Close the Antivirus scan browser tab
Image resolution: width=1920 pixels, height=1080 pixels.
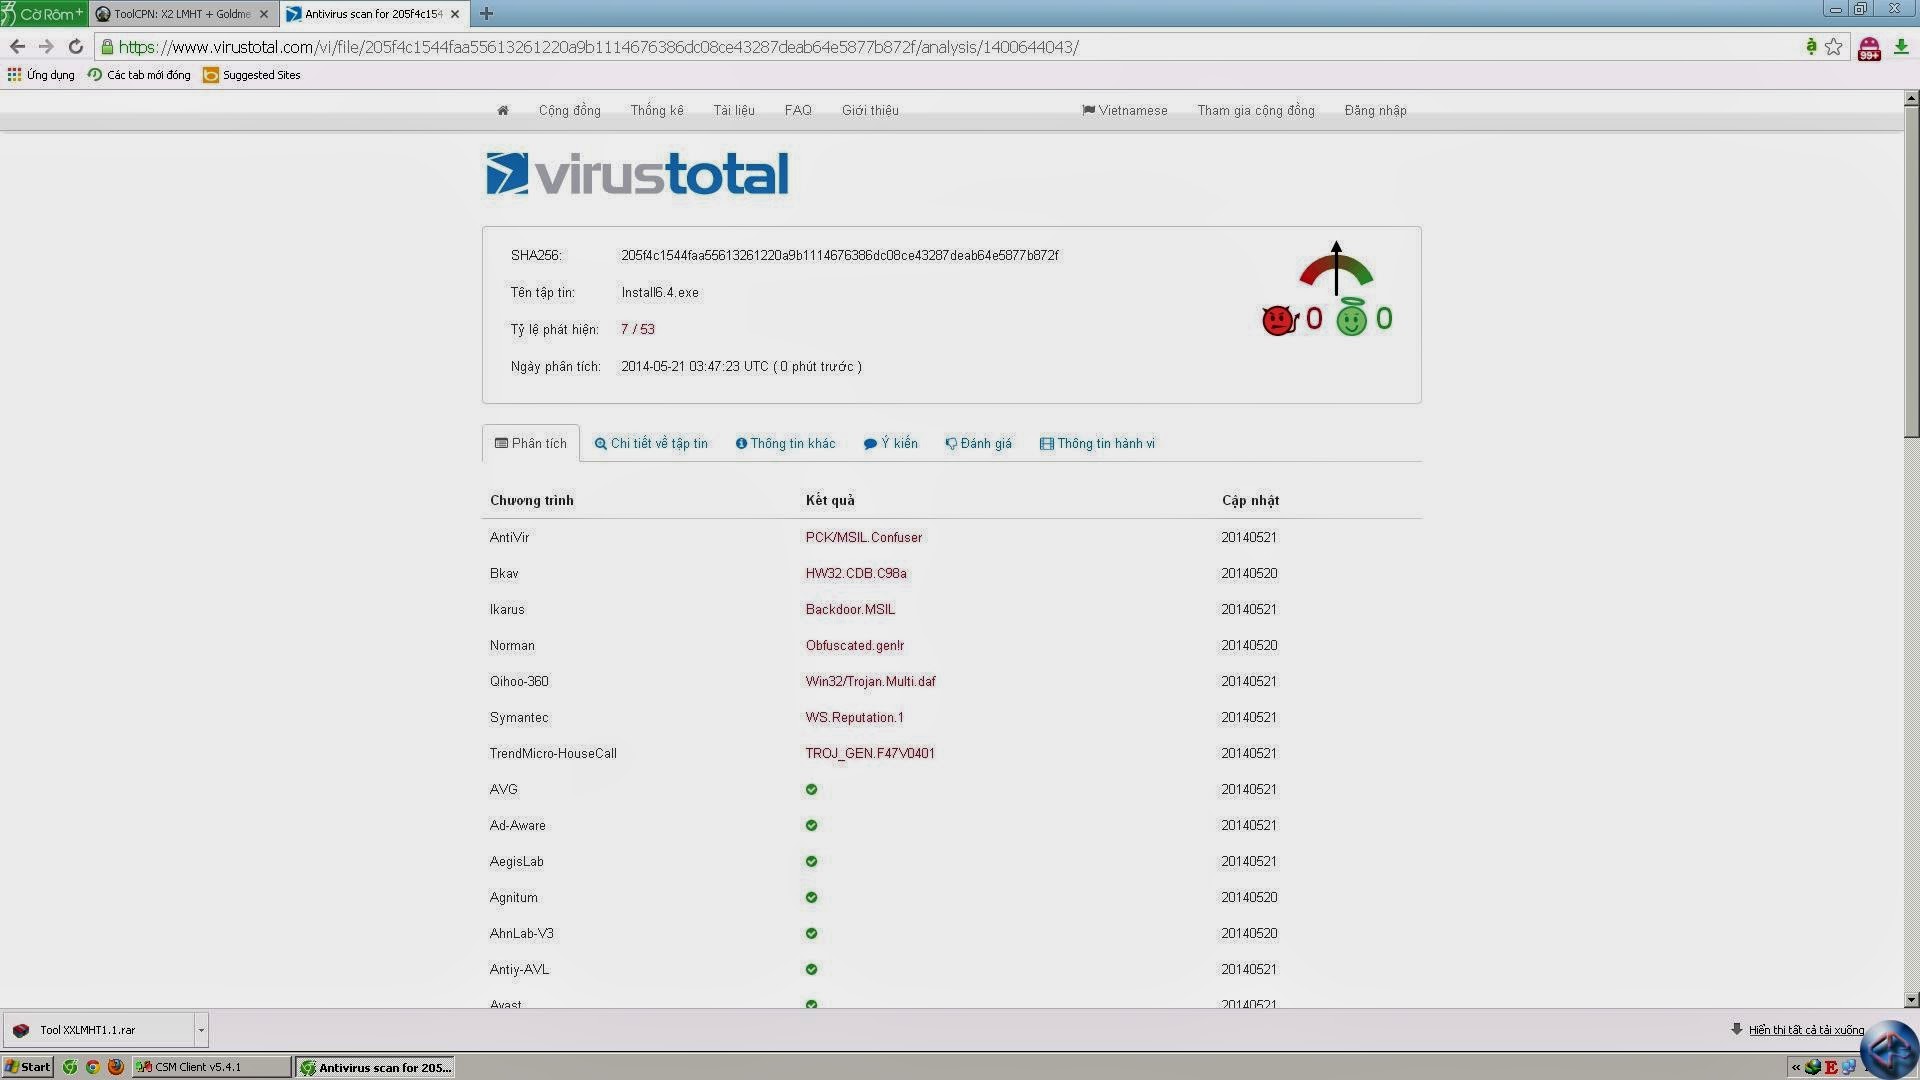tap(455, 14)
